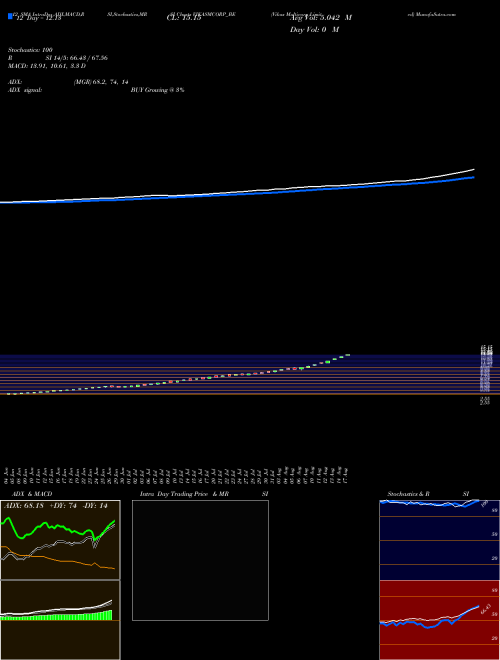The width and height of the screenshot is (500, 660).
Task: Open the MACD histogram thumbnail with green bars
Action: (x=60, y=620)
